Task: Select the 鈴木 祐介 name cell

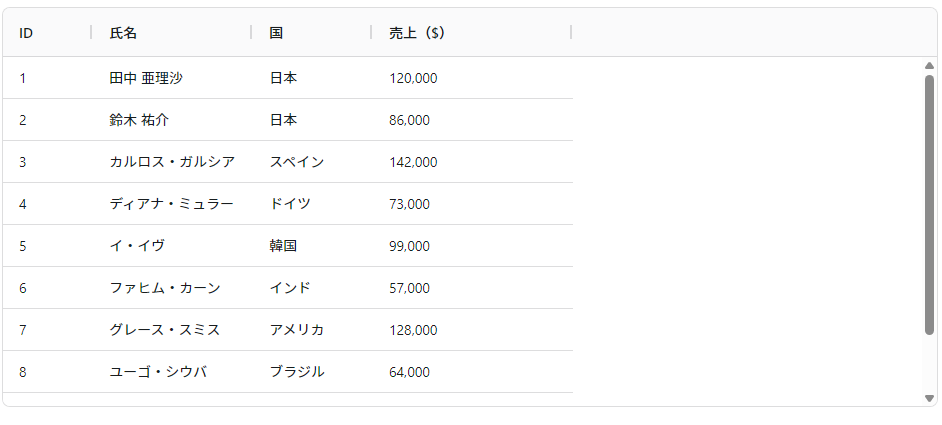Action: click(x=171, y=120)
